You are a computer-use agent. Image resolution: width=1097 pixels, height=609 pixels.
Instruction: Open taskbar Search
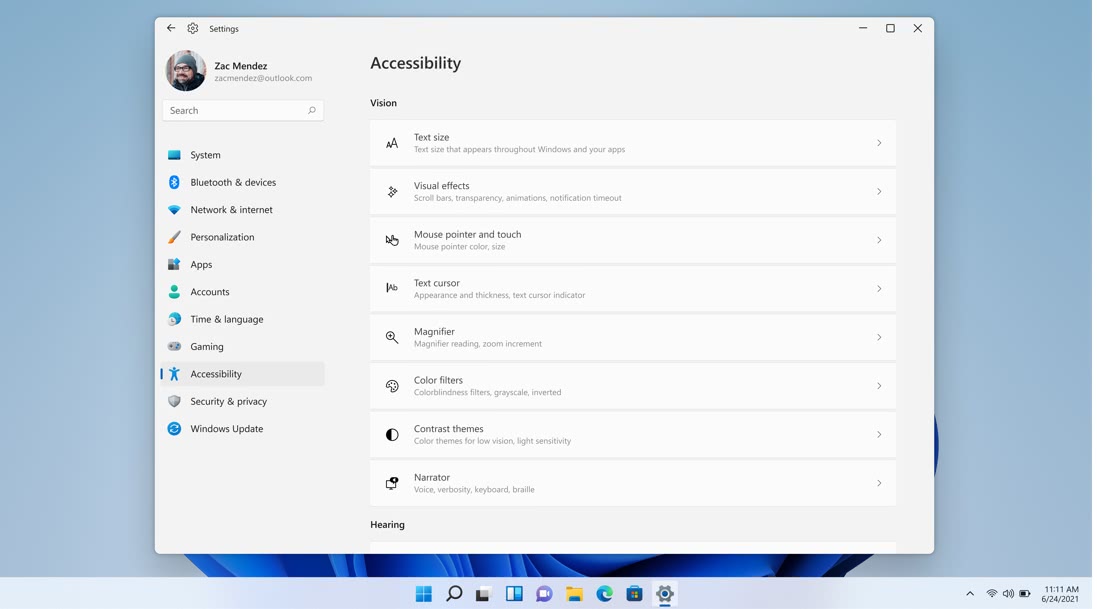(x=454, y=594)
